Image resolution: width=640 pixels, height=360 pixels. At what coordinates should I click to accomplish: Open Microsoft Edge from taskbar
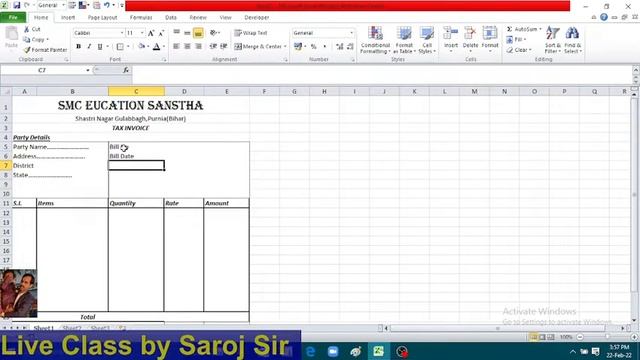pos(311,351)
